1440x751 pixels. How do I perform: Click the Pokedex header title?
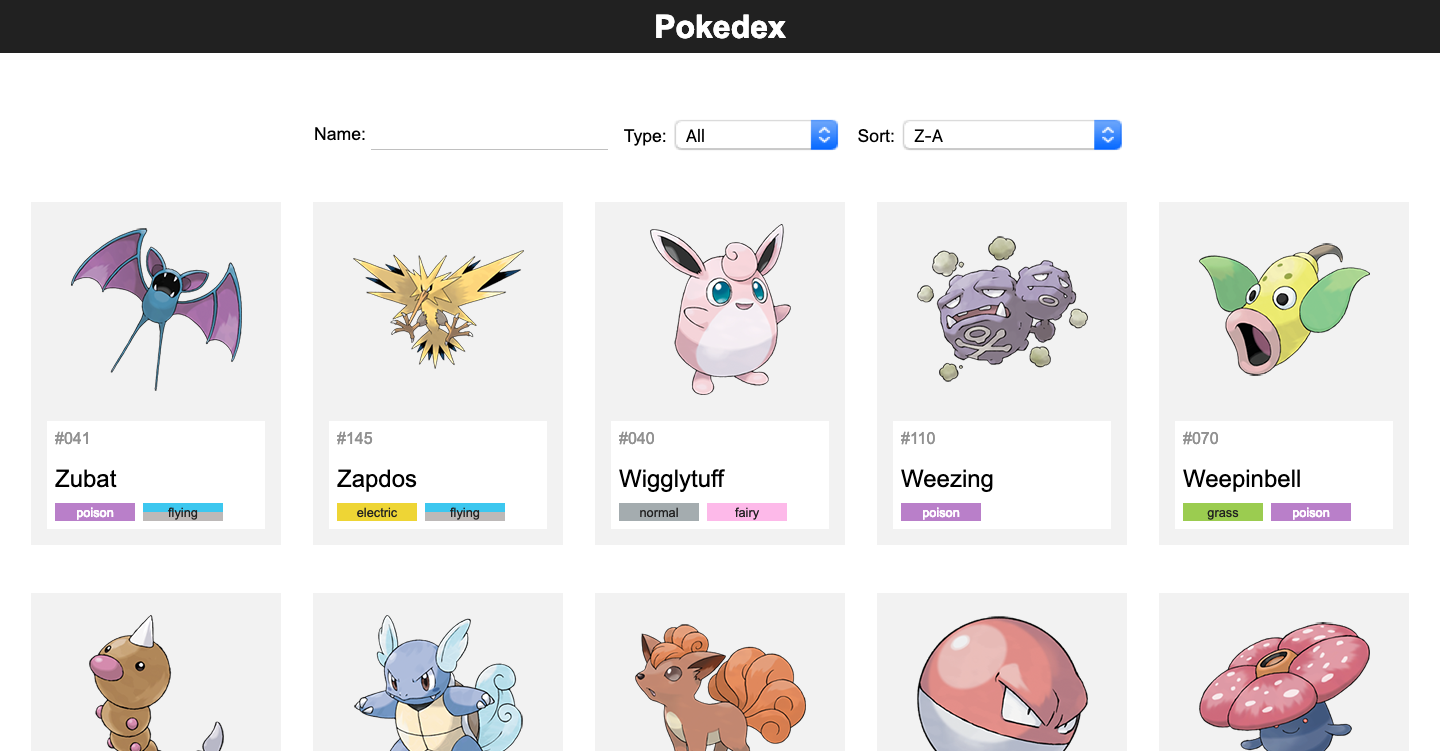point(720,27)
